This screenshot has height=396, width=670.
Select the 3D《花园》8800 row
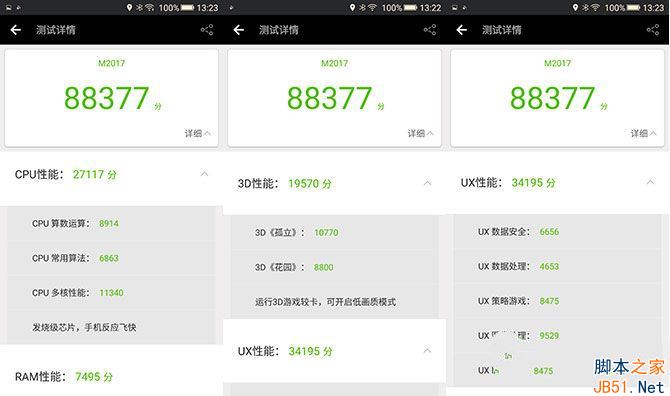click(334, 267)
